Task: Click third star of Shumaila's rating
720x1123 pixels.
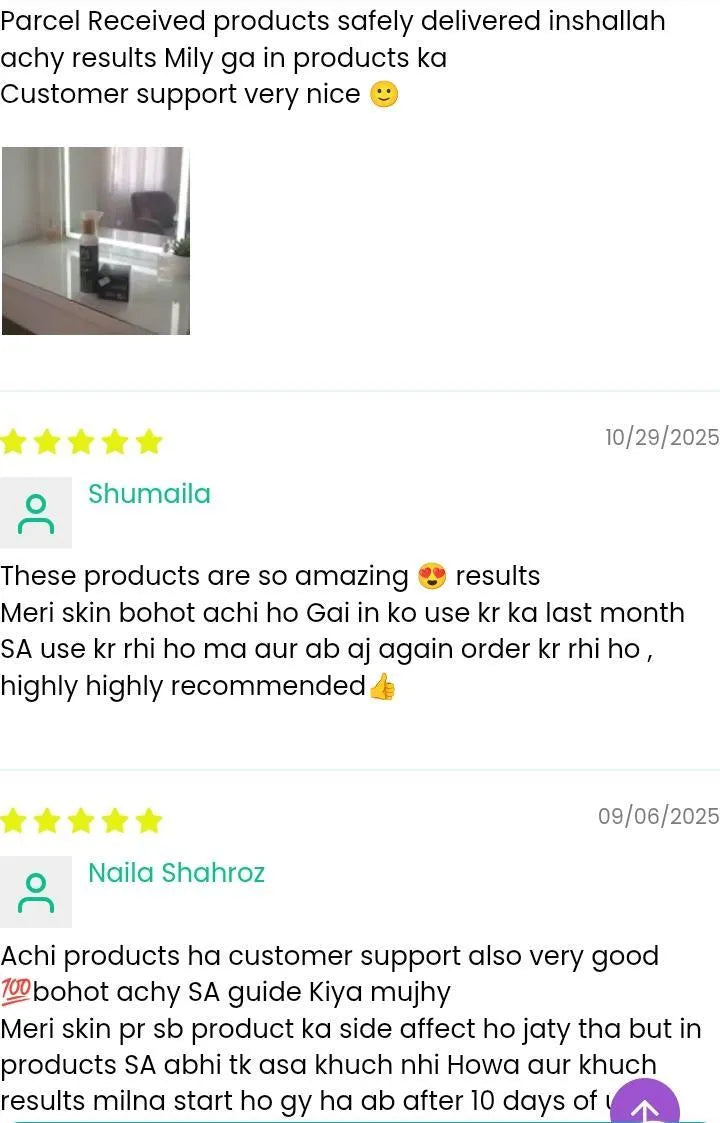Action: [x=81, y=442]
